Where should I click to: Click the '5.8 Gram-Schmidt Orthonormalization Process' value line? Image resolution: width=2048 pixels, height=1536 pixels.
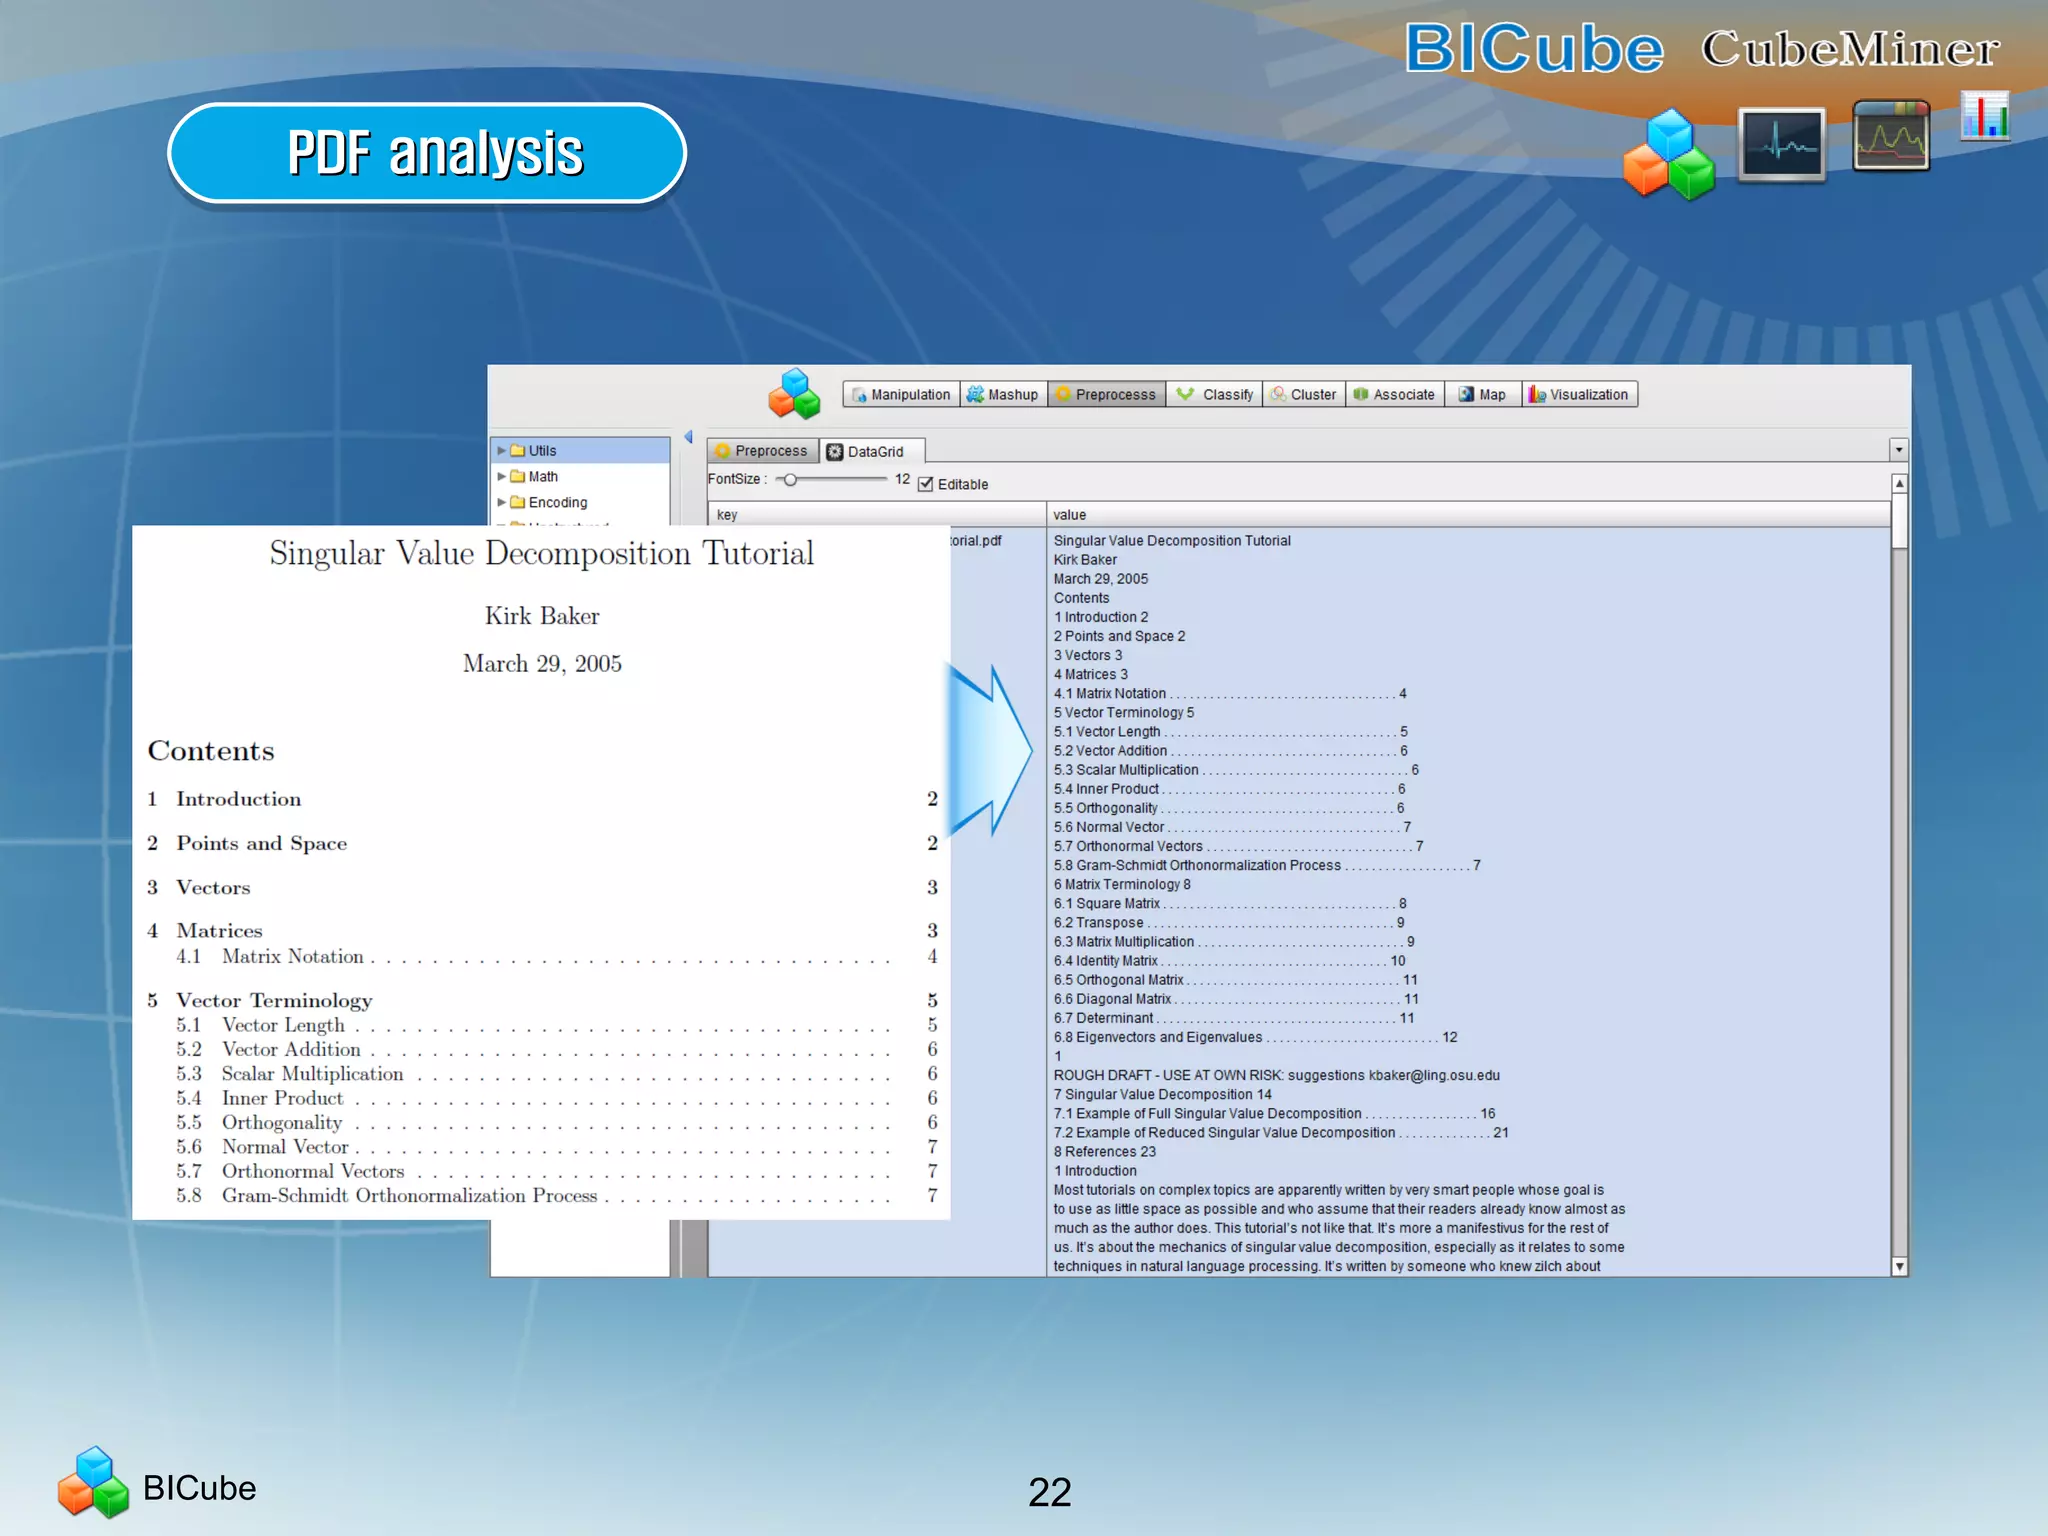click(x=1267, y=866)
